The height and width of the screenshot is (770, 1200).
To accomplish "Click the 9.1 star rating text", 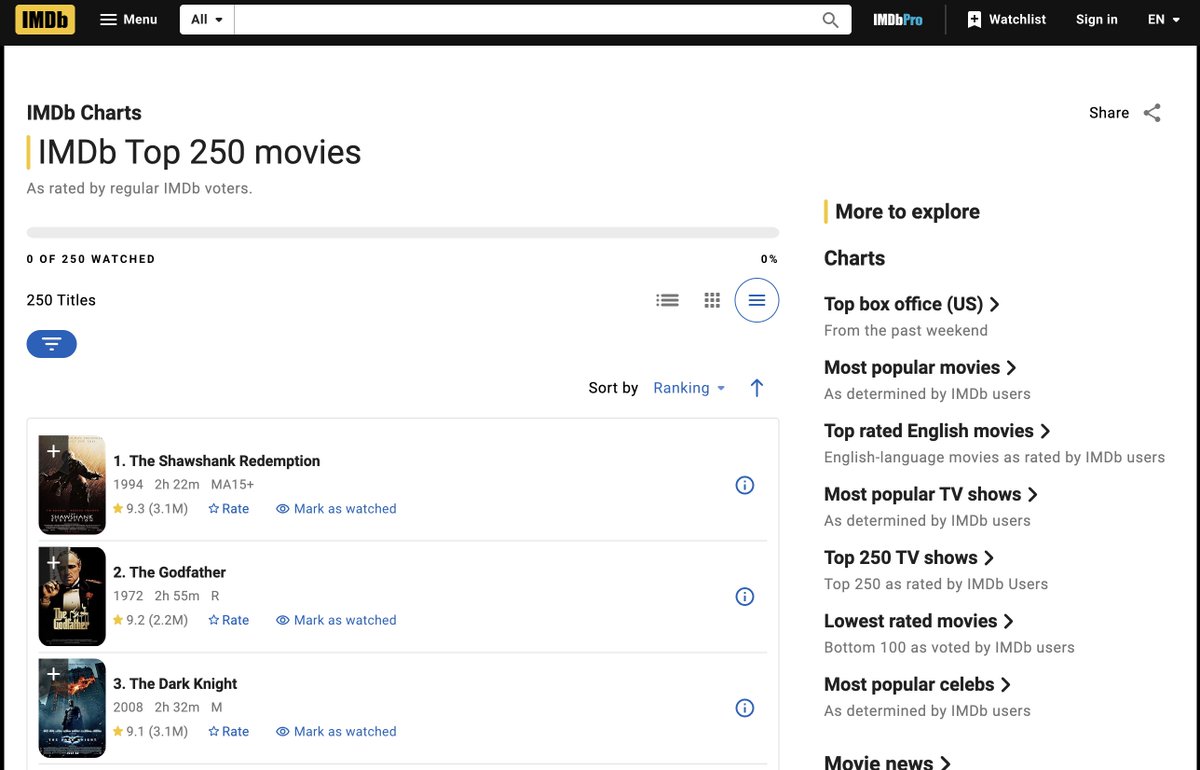I will click(x=150, y=732).
